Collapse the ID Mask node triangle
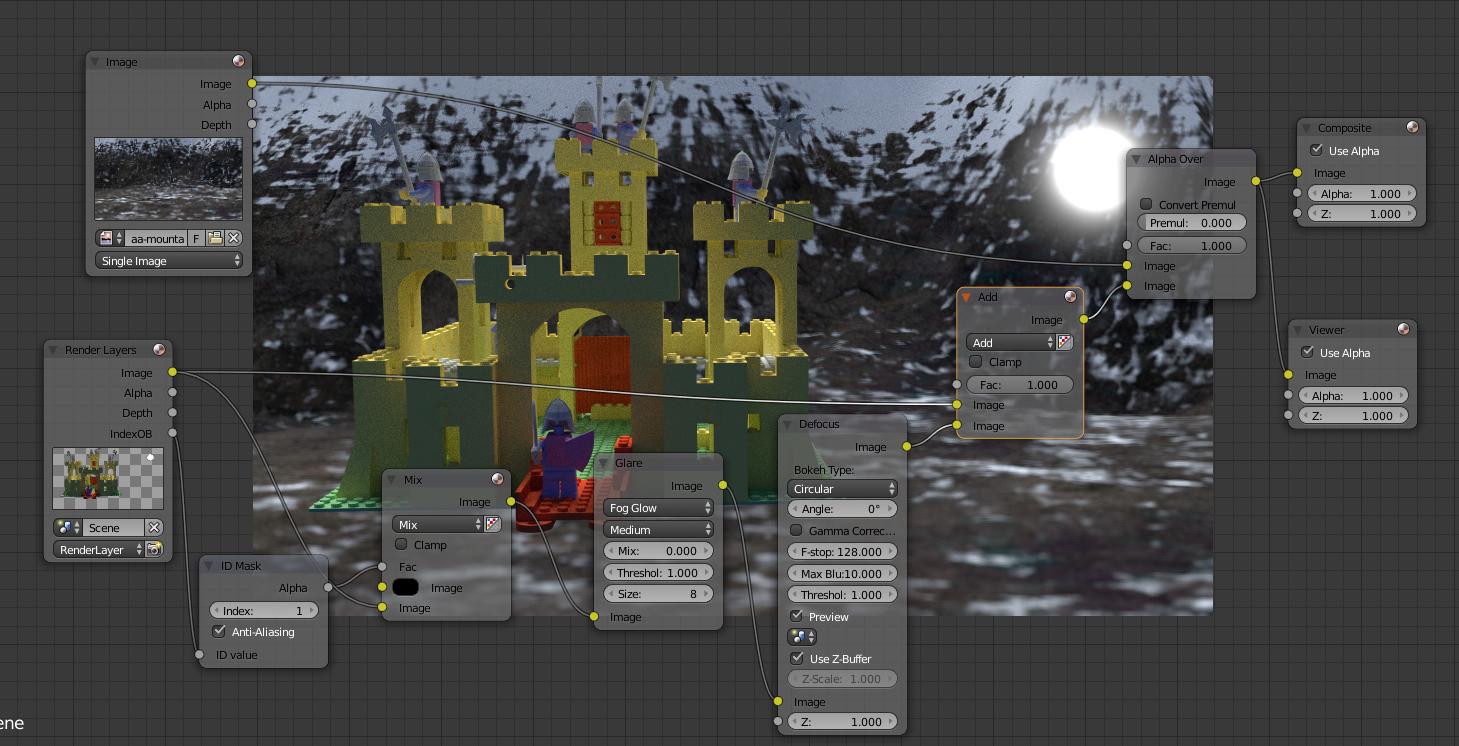Image resolution: width=1459 pixels, height=746 pixels. point(210,566)
